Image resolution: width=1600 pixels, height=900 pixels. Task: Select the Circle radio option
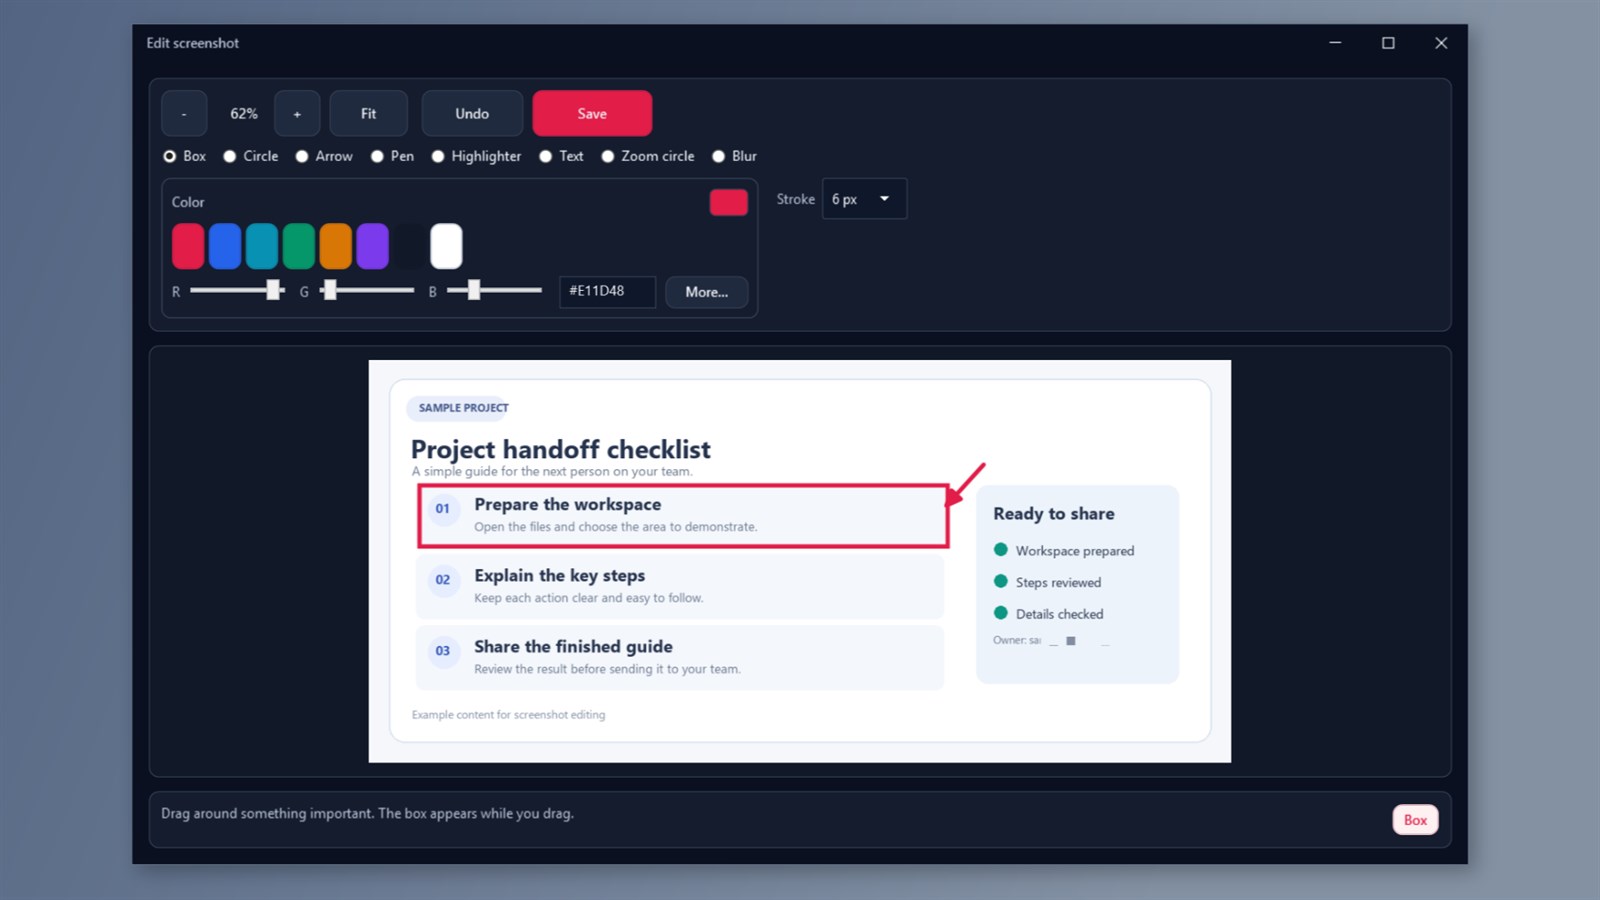(250, 156)
